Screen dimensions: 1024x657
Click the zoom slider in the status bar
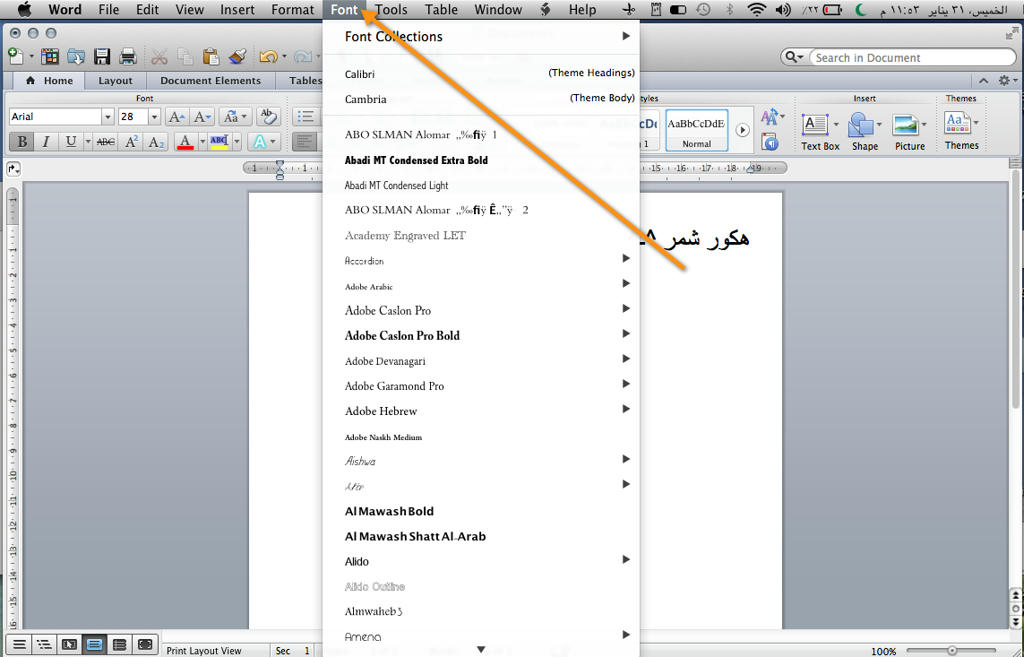(952, 650)
